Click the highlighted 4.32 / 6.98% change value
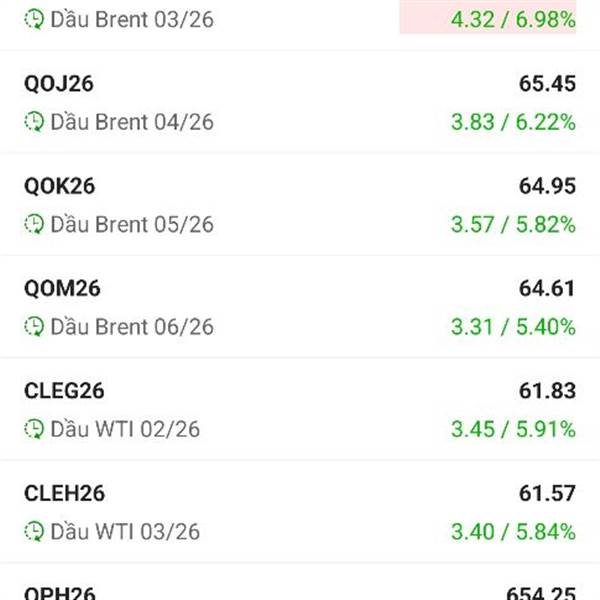The image size is (600, 600). click(x=514, y=18)
